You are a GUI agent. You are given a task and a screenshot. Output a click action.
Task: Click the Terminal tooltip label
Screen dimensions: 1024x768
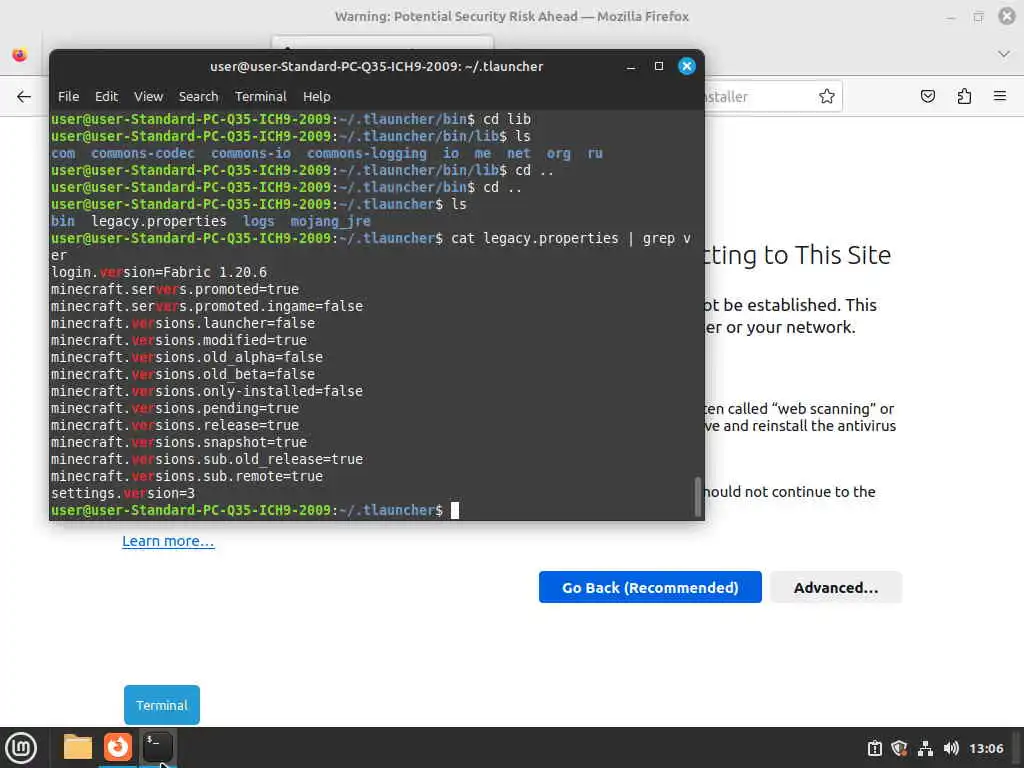click(162, 705)
